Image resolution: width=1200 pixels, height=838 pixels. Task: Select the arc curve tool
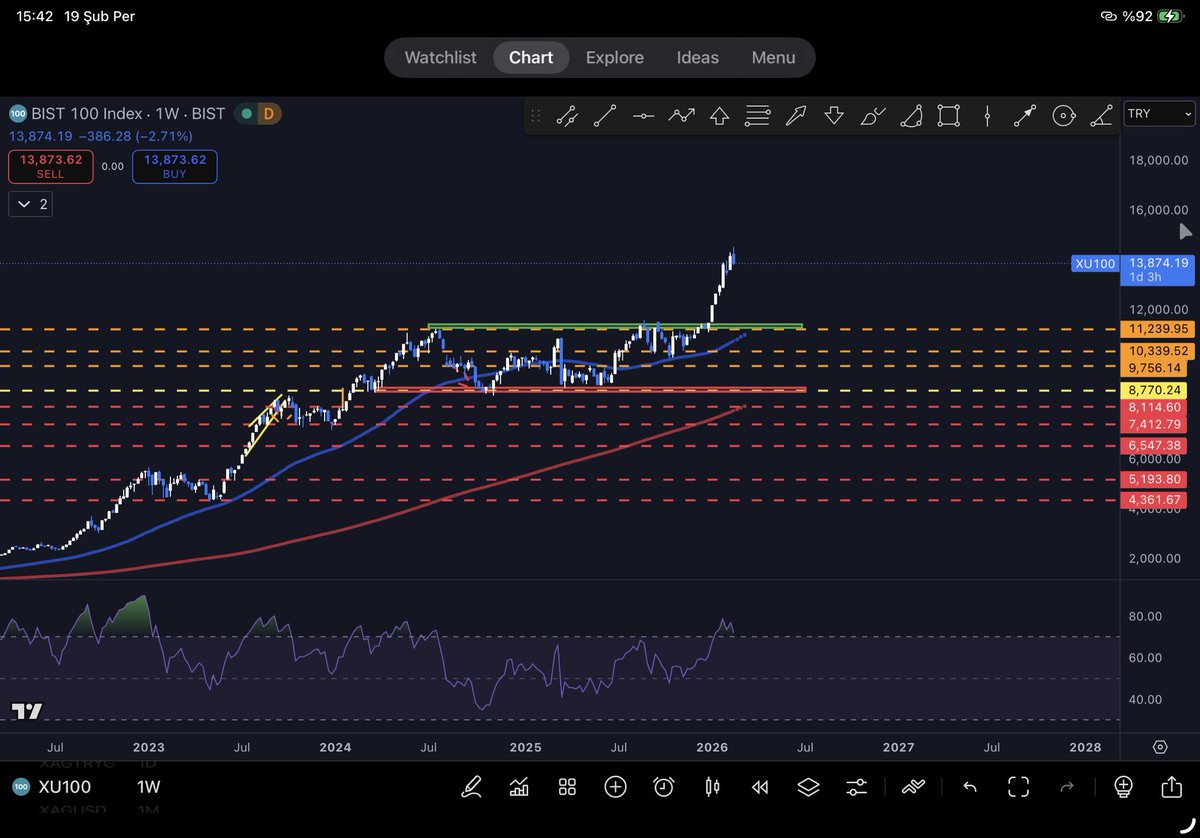[x=911, y=116]
